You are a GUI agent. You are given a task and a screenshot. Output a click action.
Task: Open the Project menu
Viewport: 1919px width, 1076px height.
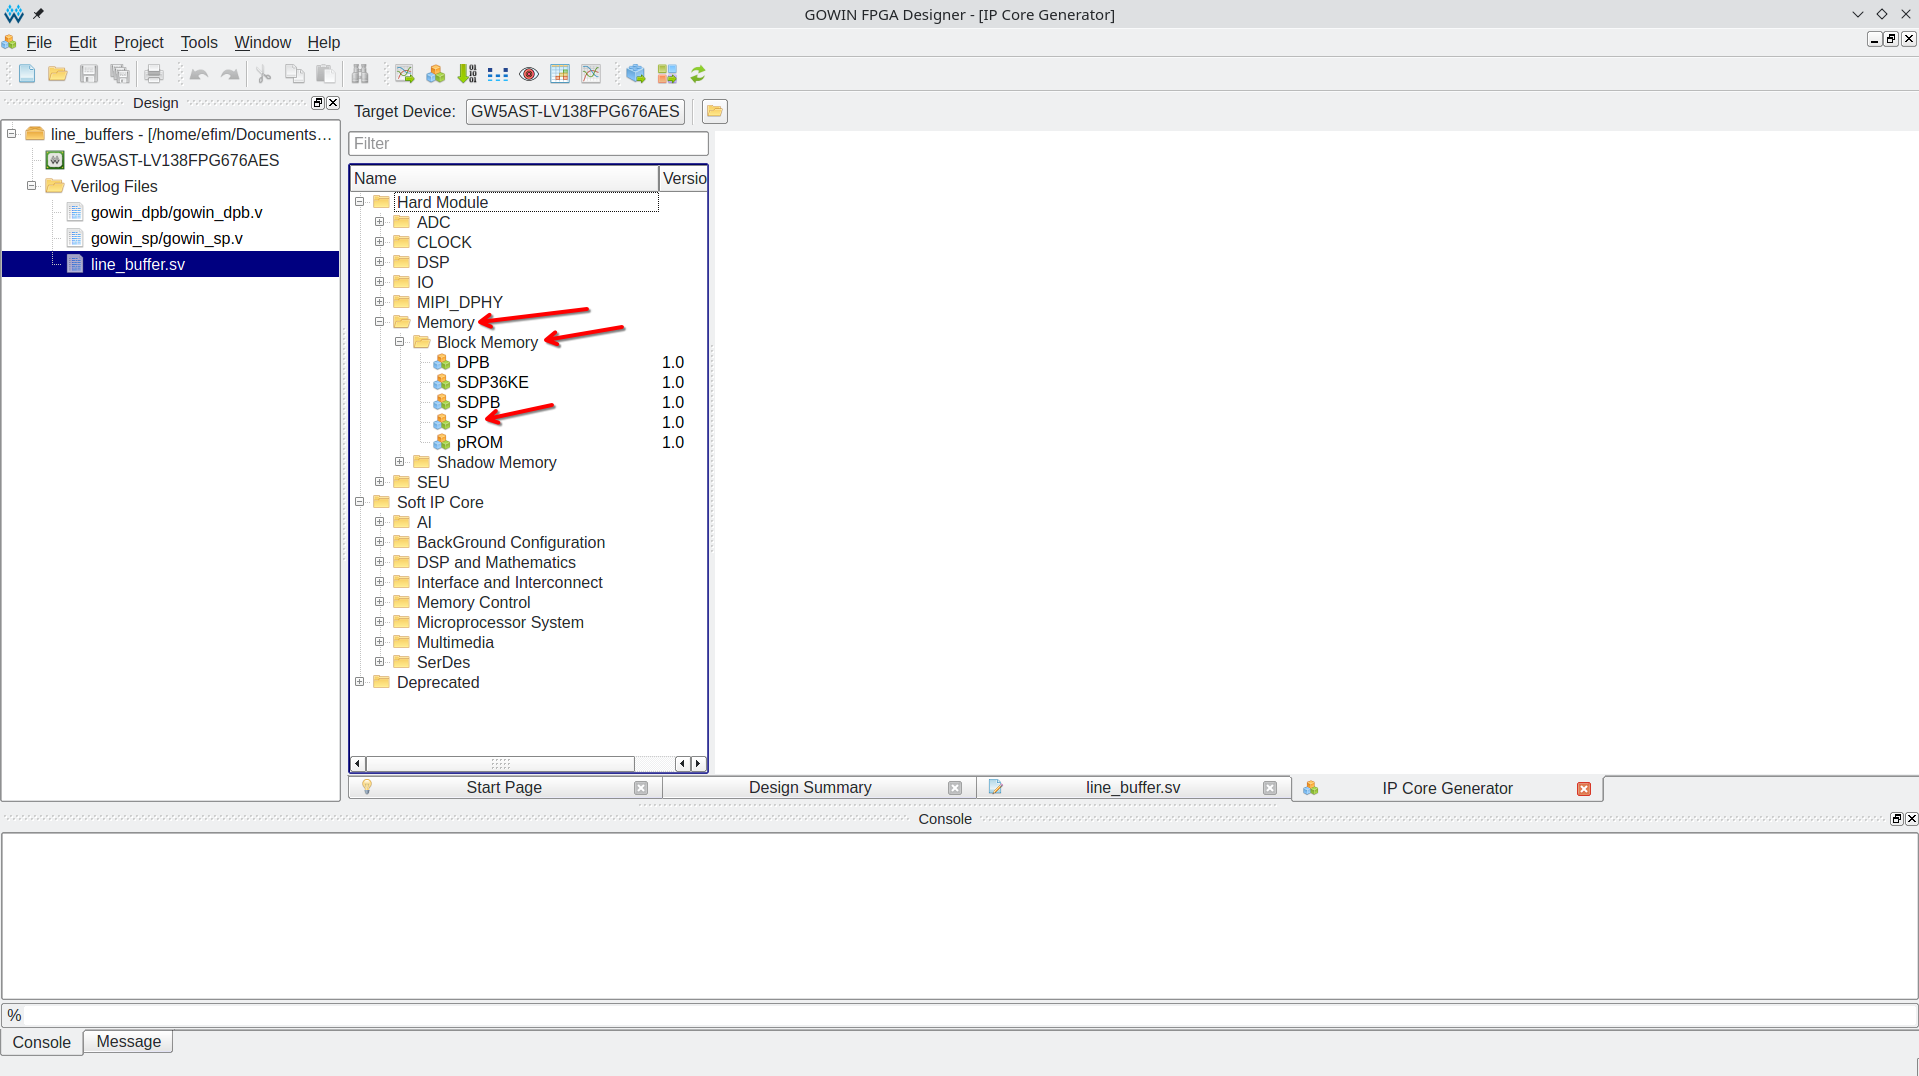pyautogui.click(x=138, y=42)
